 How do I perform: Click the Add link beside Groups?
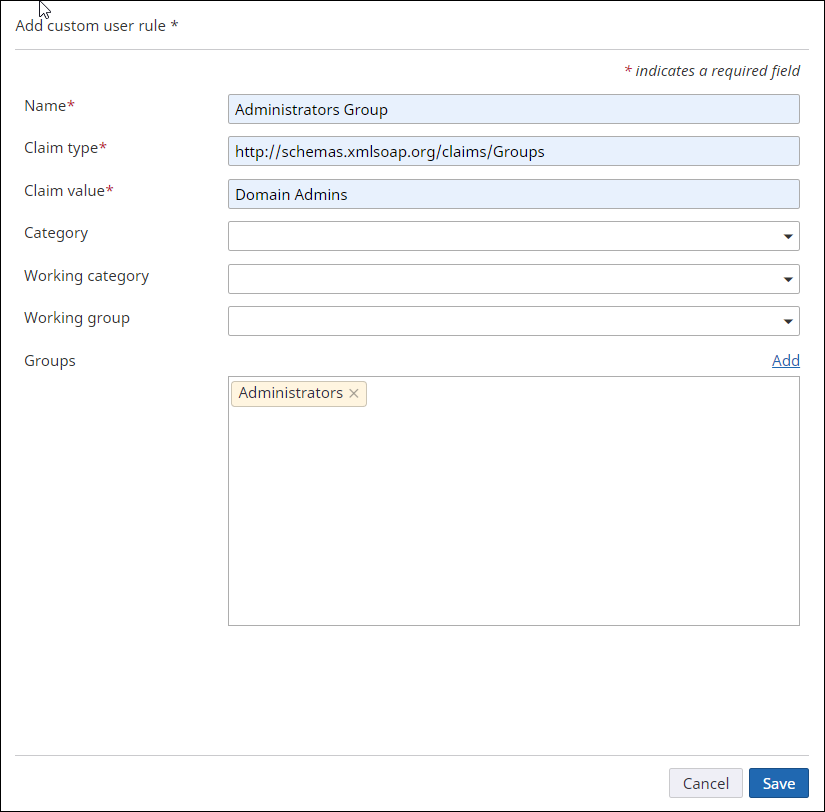pos(786,360)
